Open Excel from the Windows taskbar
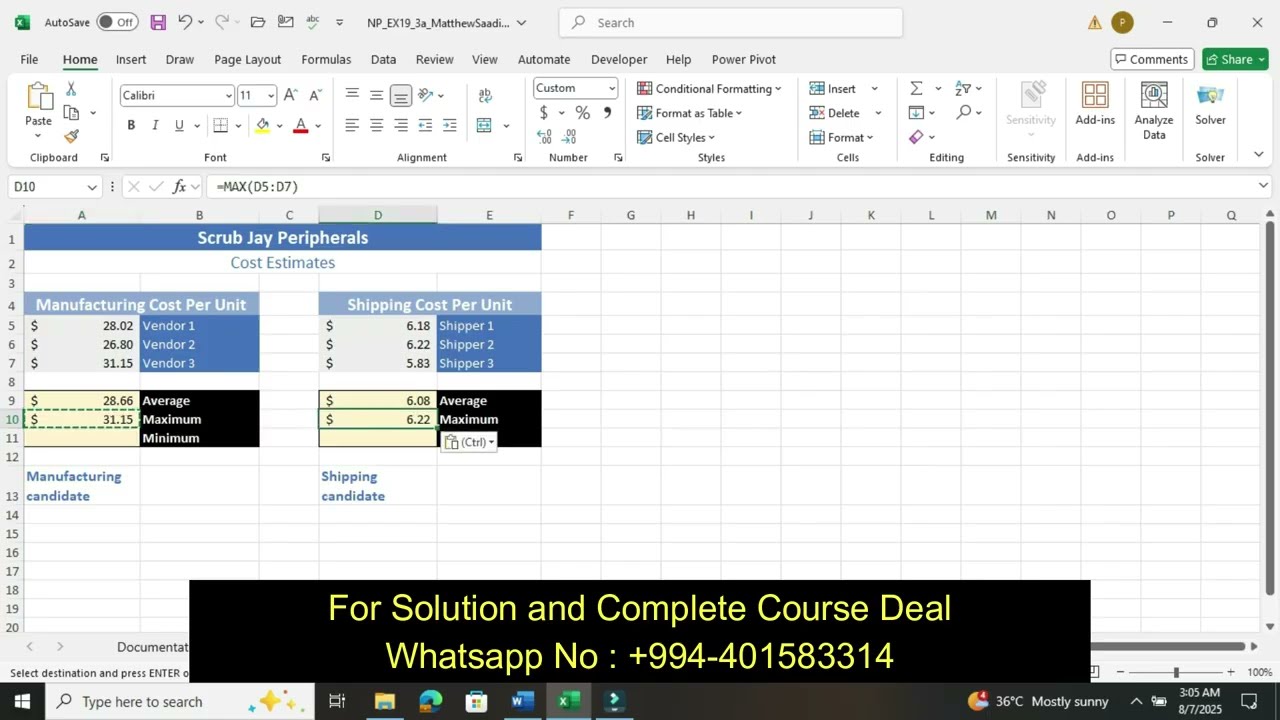Viewport: 1280px width, 720px height. click(568, 701)
